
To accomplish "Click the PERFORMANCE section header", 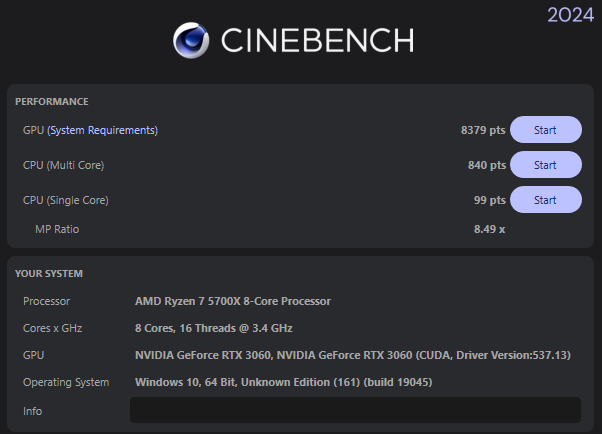I will [52, 101].
